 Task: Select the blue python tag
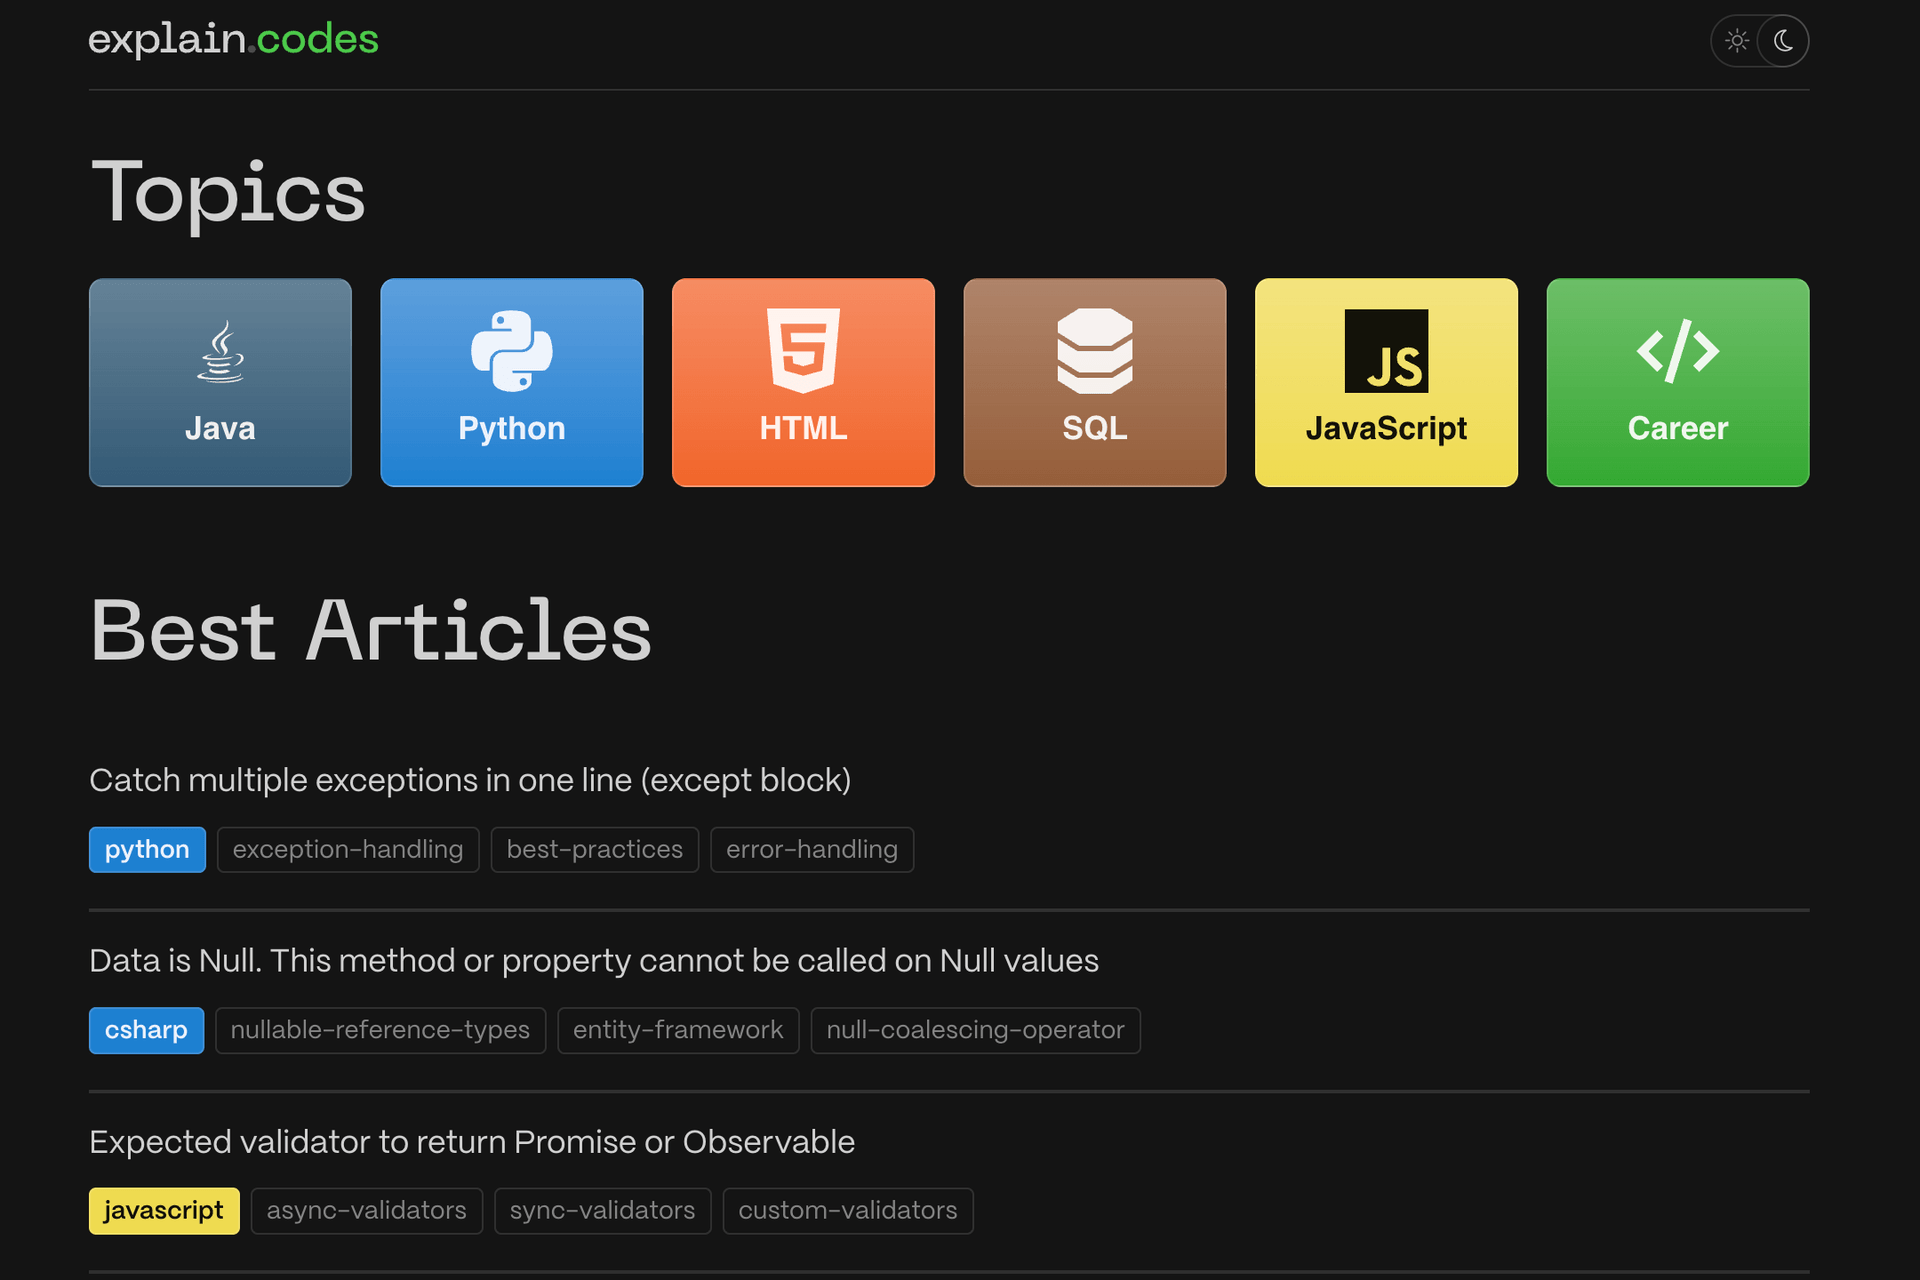[x=147, y=850]
